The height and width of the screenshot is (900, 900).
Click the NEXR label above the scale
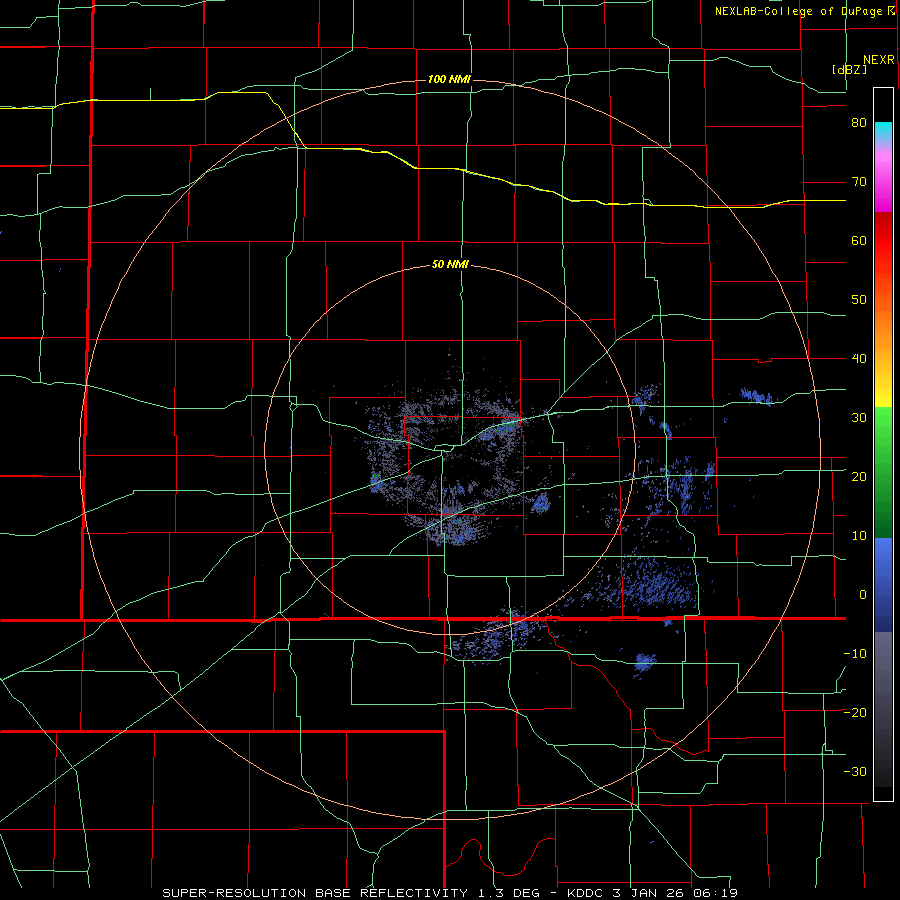pos(879,60)
